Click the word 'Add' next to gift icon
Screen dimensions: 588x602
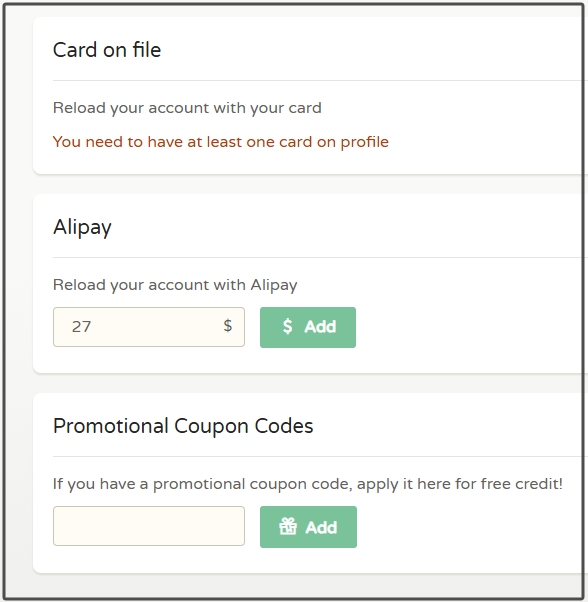(321, 527)
